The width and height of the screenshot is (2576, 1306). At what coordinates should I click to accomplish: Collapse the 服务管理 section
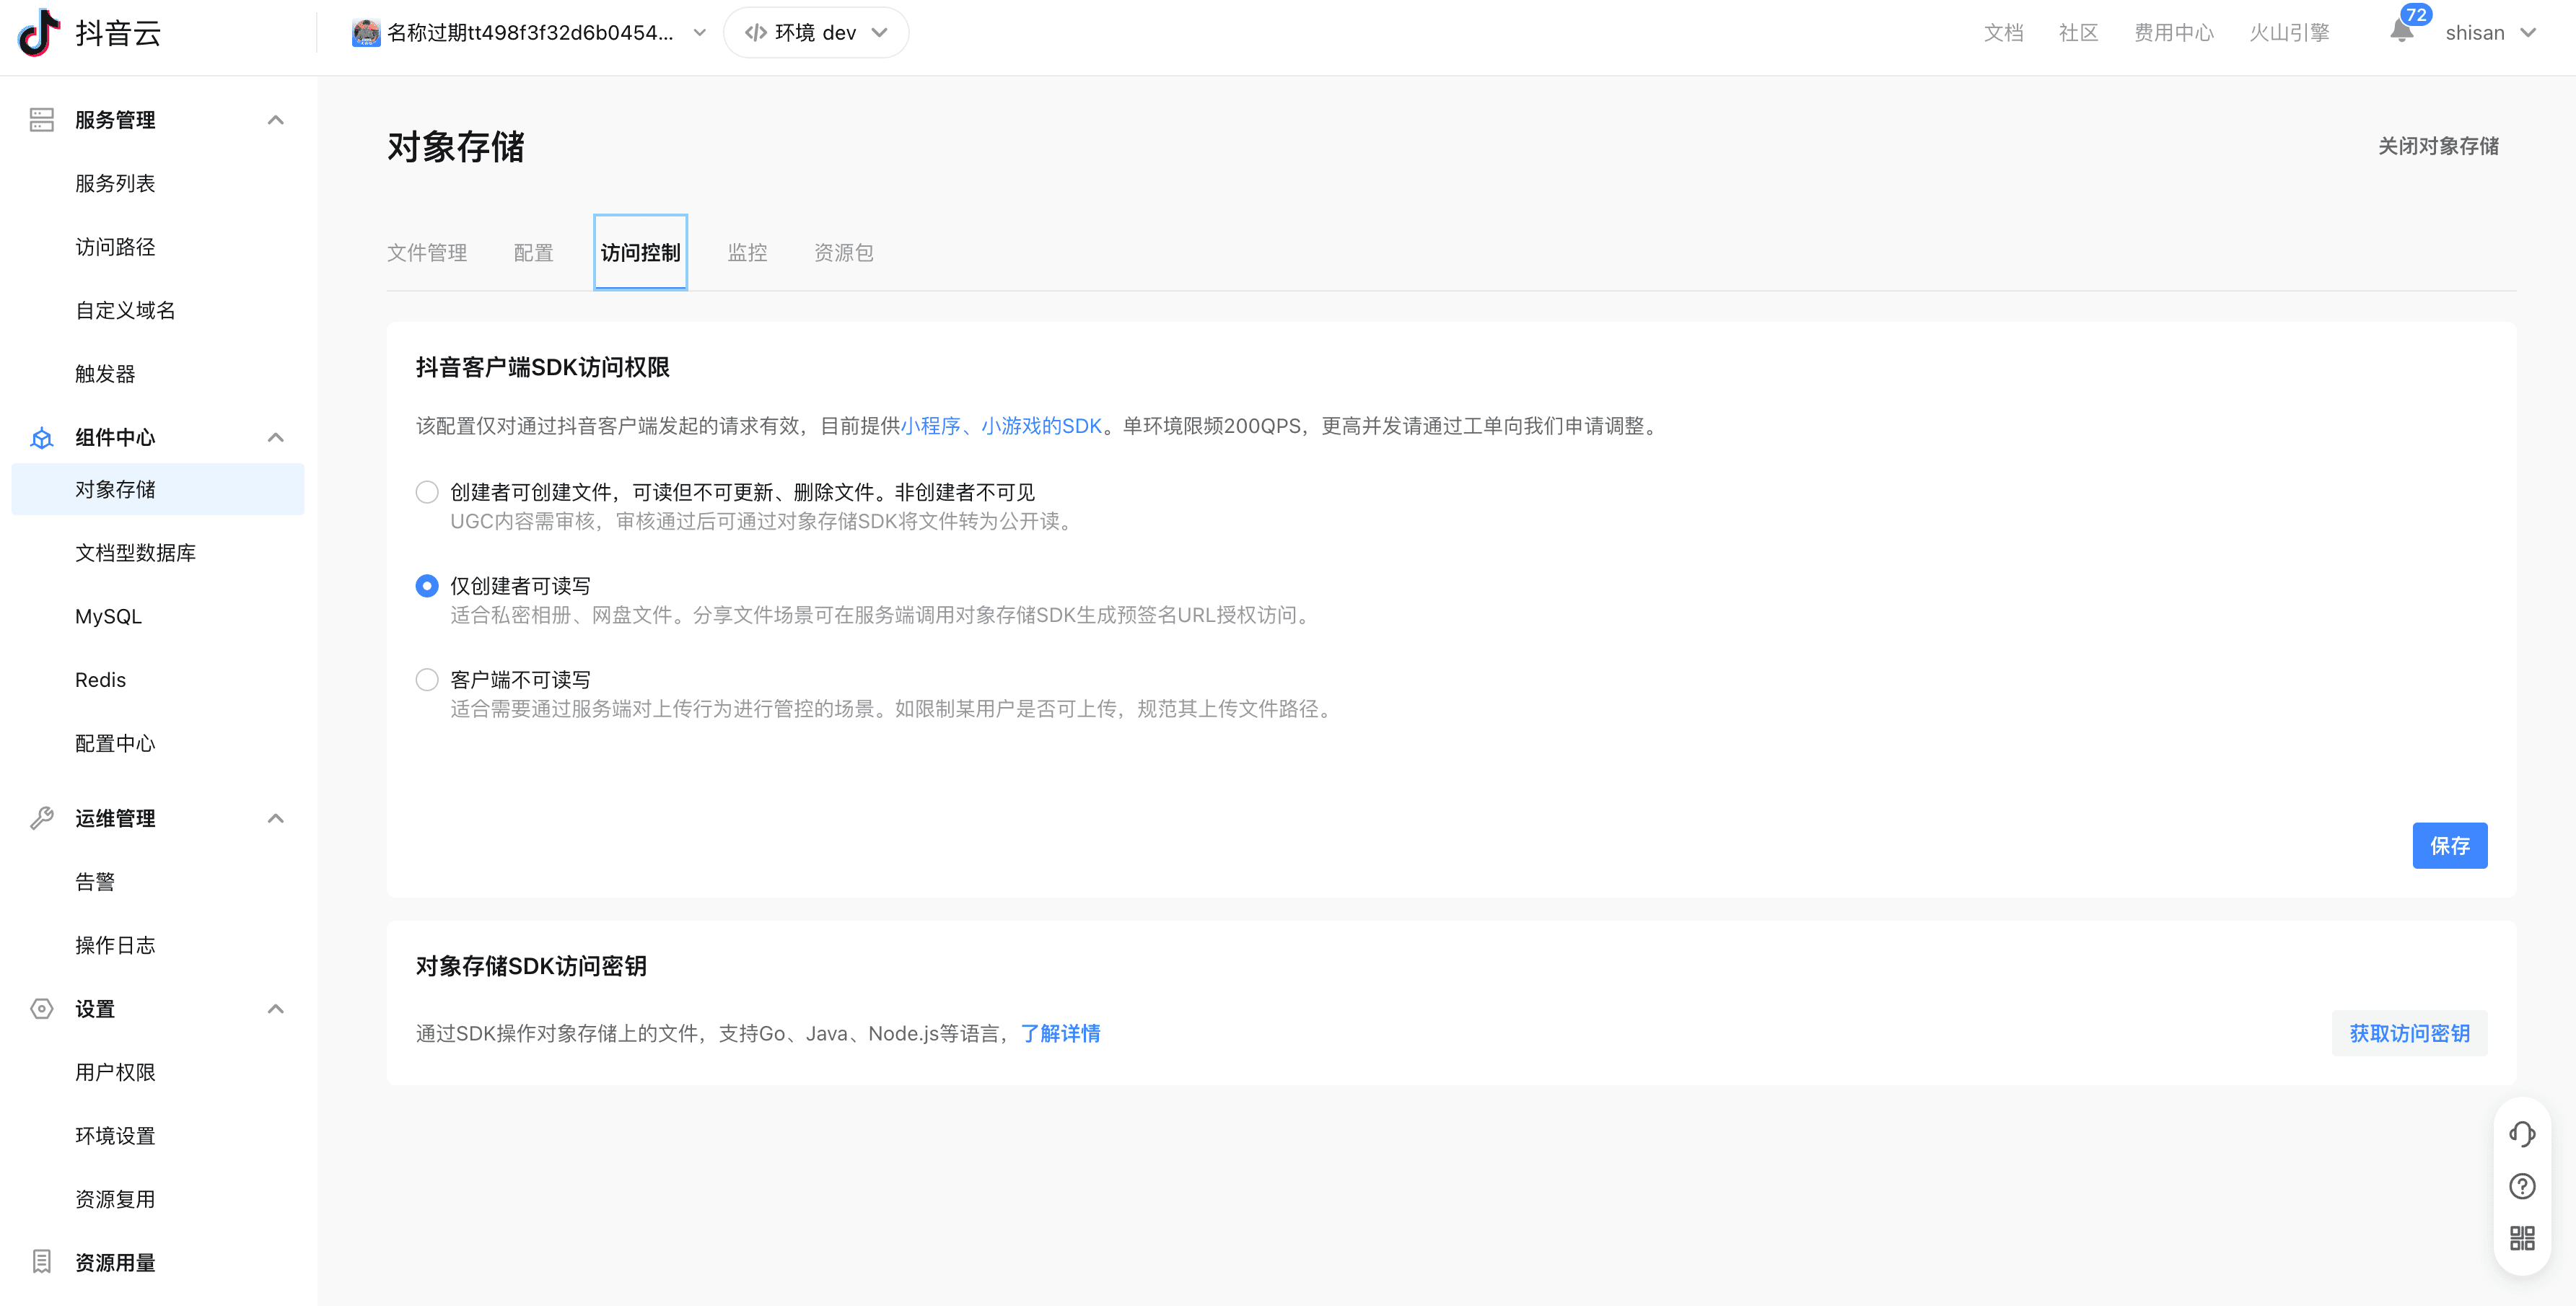[x=276, y=120]
